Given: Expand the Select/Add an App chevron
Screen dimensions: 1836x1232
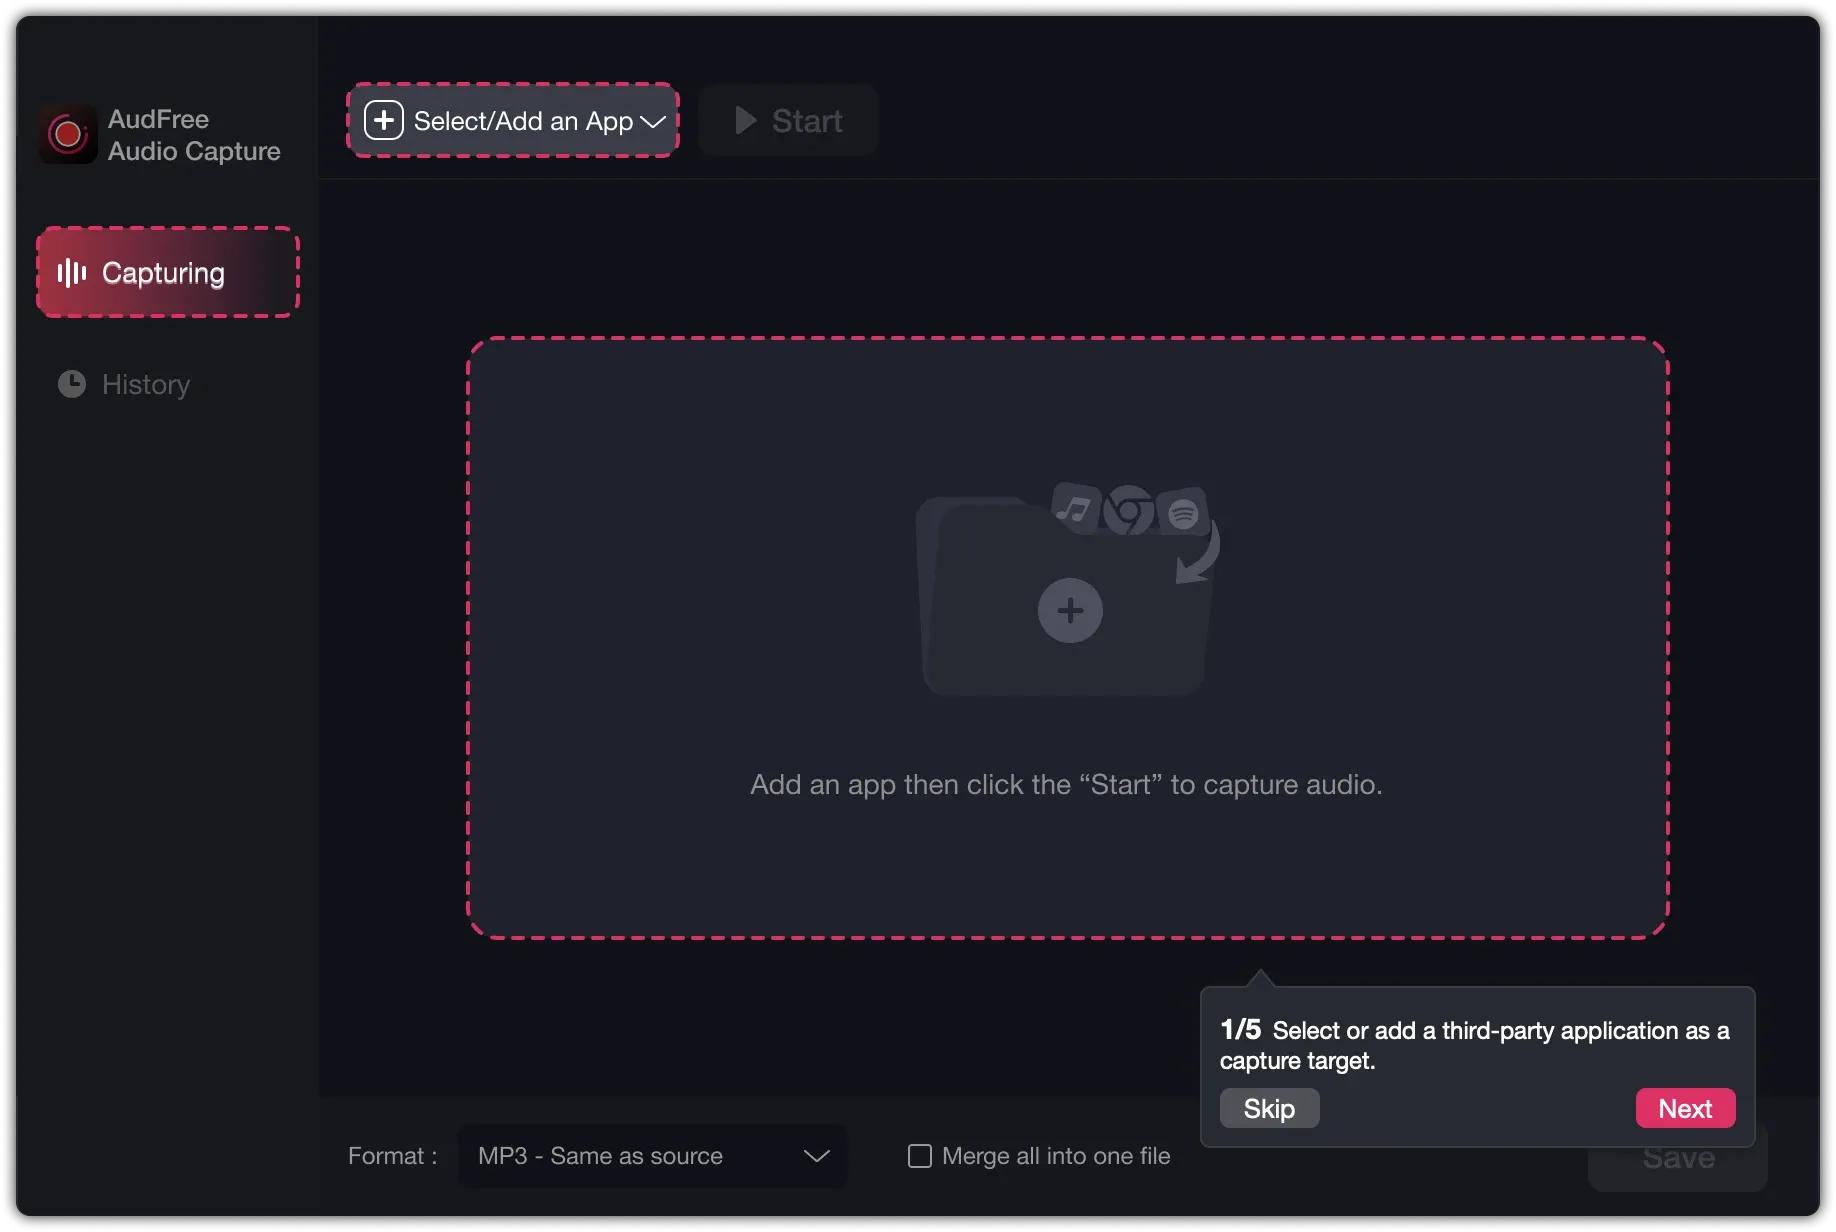Looking at the screenshot, I should (655, 121).
